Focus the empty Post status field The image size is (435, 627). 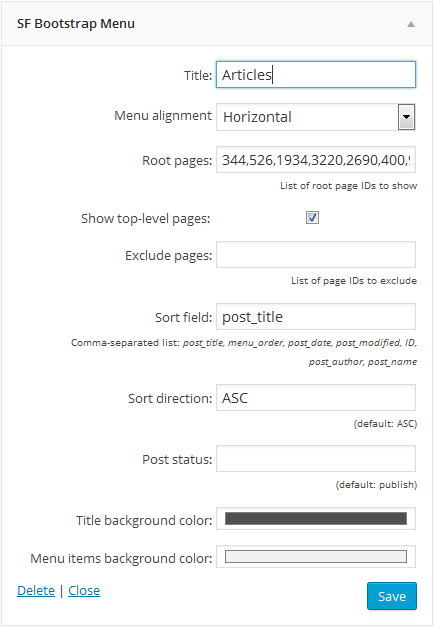(316, 459)
